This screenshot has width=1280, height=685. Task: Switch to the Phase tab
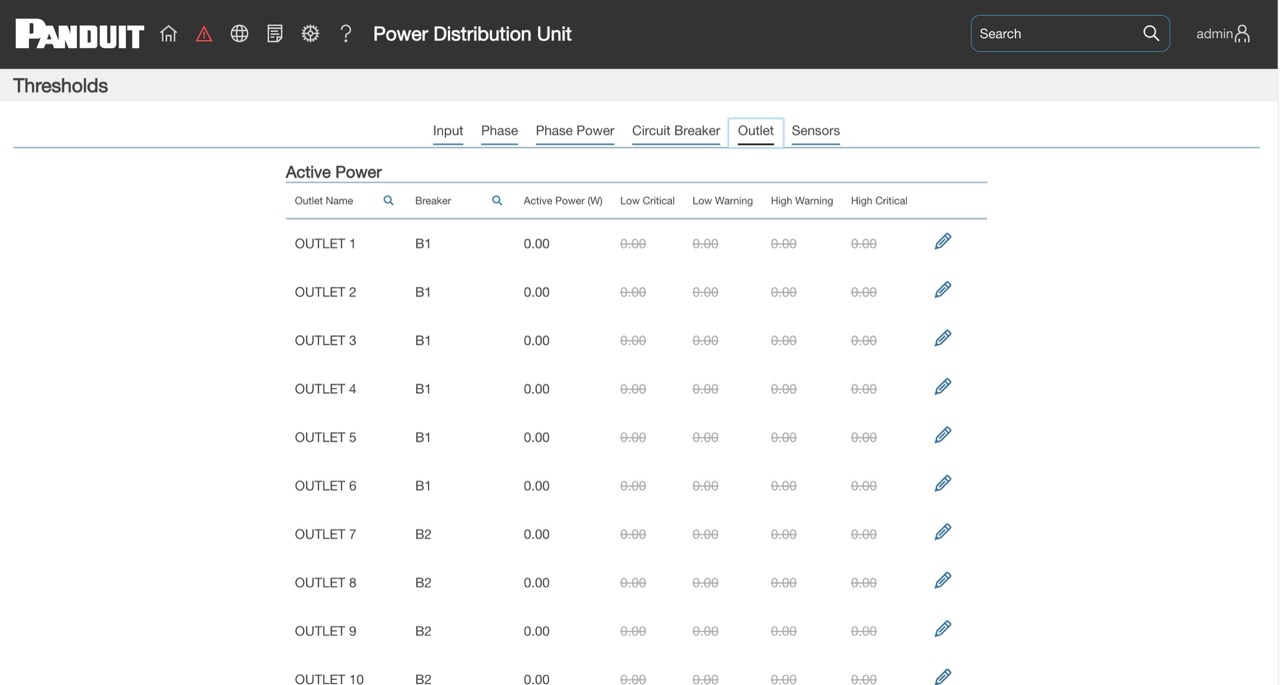499,131
